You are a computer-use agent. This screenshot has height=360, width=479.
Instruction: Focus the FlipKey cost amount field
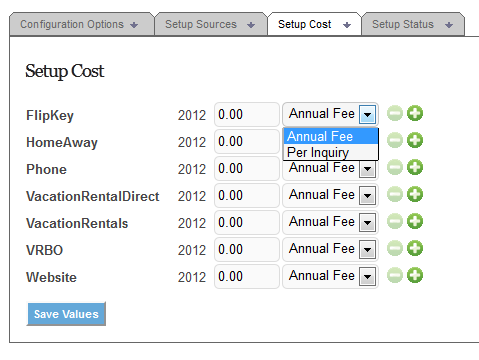point(247,114)
